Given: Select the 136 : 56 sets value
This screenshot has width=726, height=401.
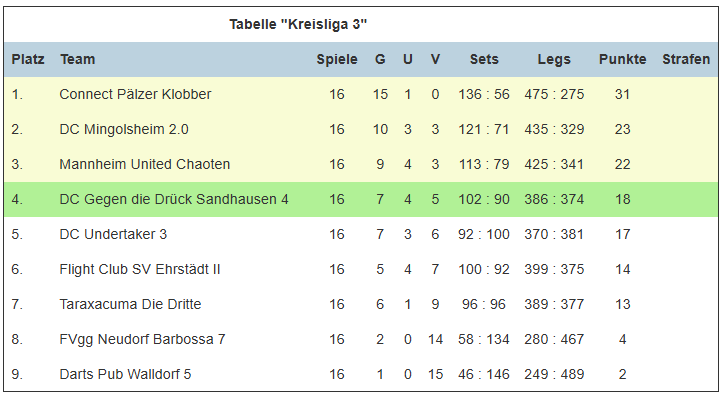Looking at the screenshot, I should 484,94.
